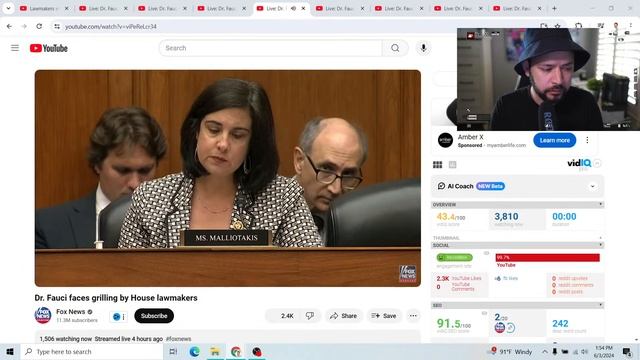Show hidden system tray icons chevron
The image size is (640, 360).
[545, 351]
